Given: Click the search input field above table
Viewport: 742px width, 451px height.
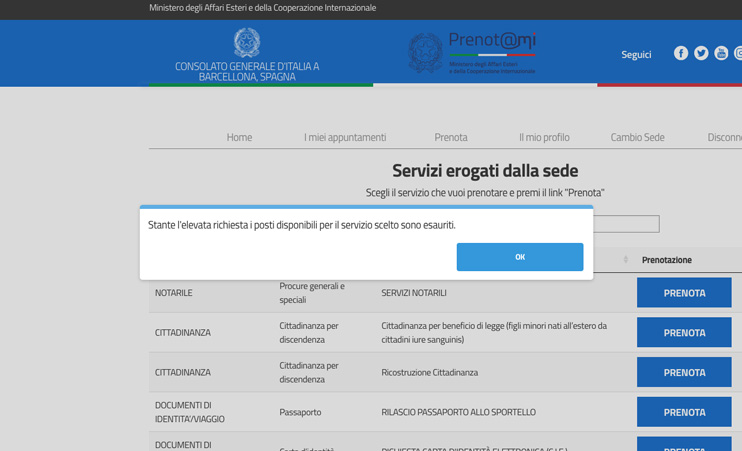Looking at the screenshot, I should coord(625,224).
